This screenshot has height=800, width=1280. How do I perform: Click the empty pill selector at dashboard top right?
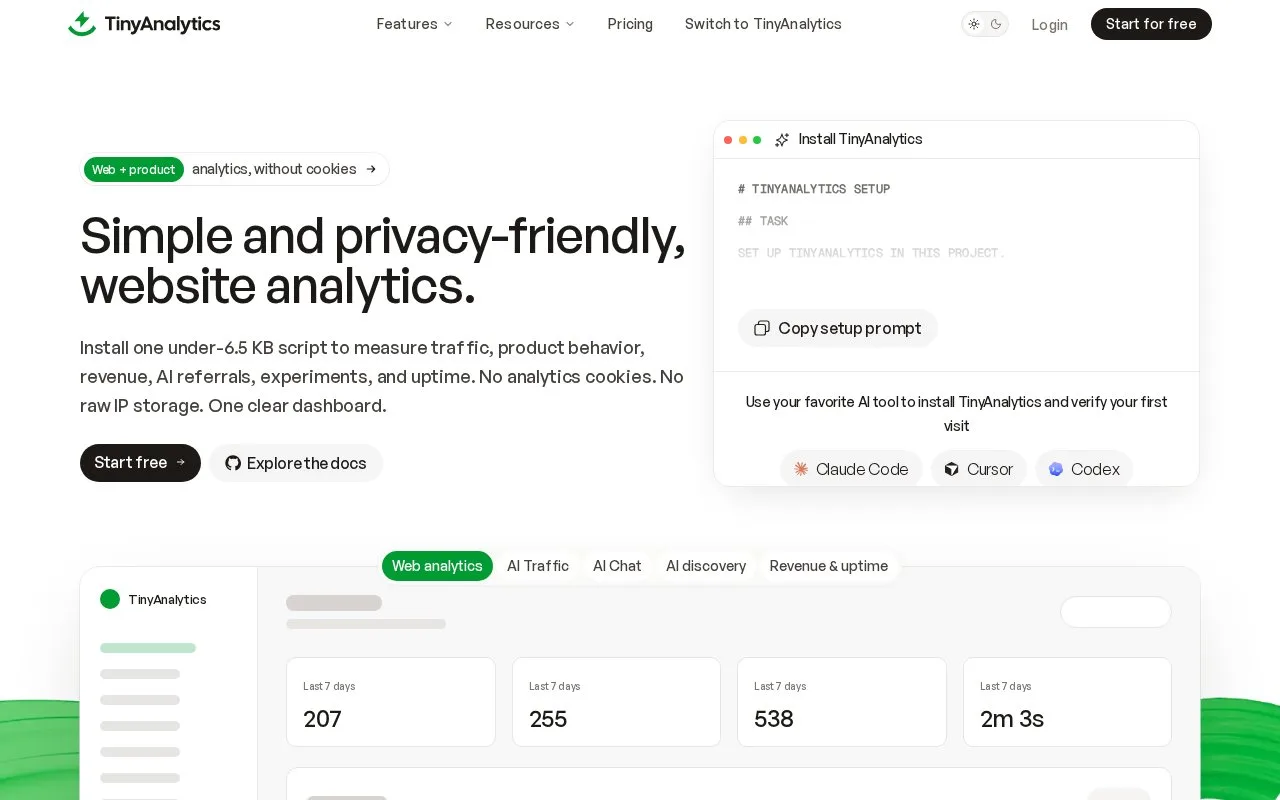pyautogui.click(x=1116, y=612)
